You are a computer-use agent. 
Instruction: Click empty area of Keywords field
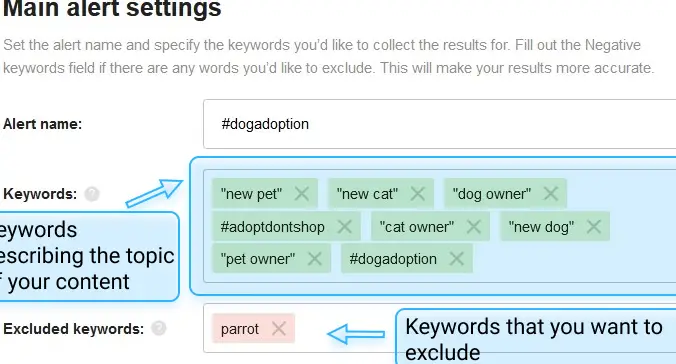point(573,261)
